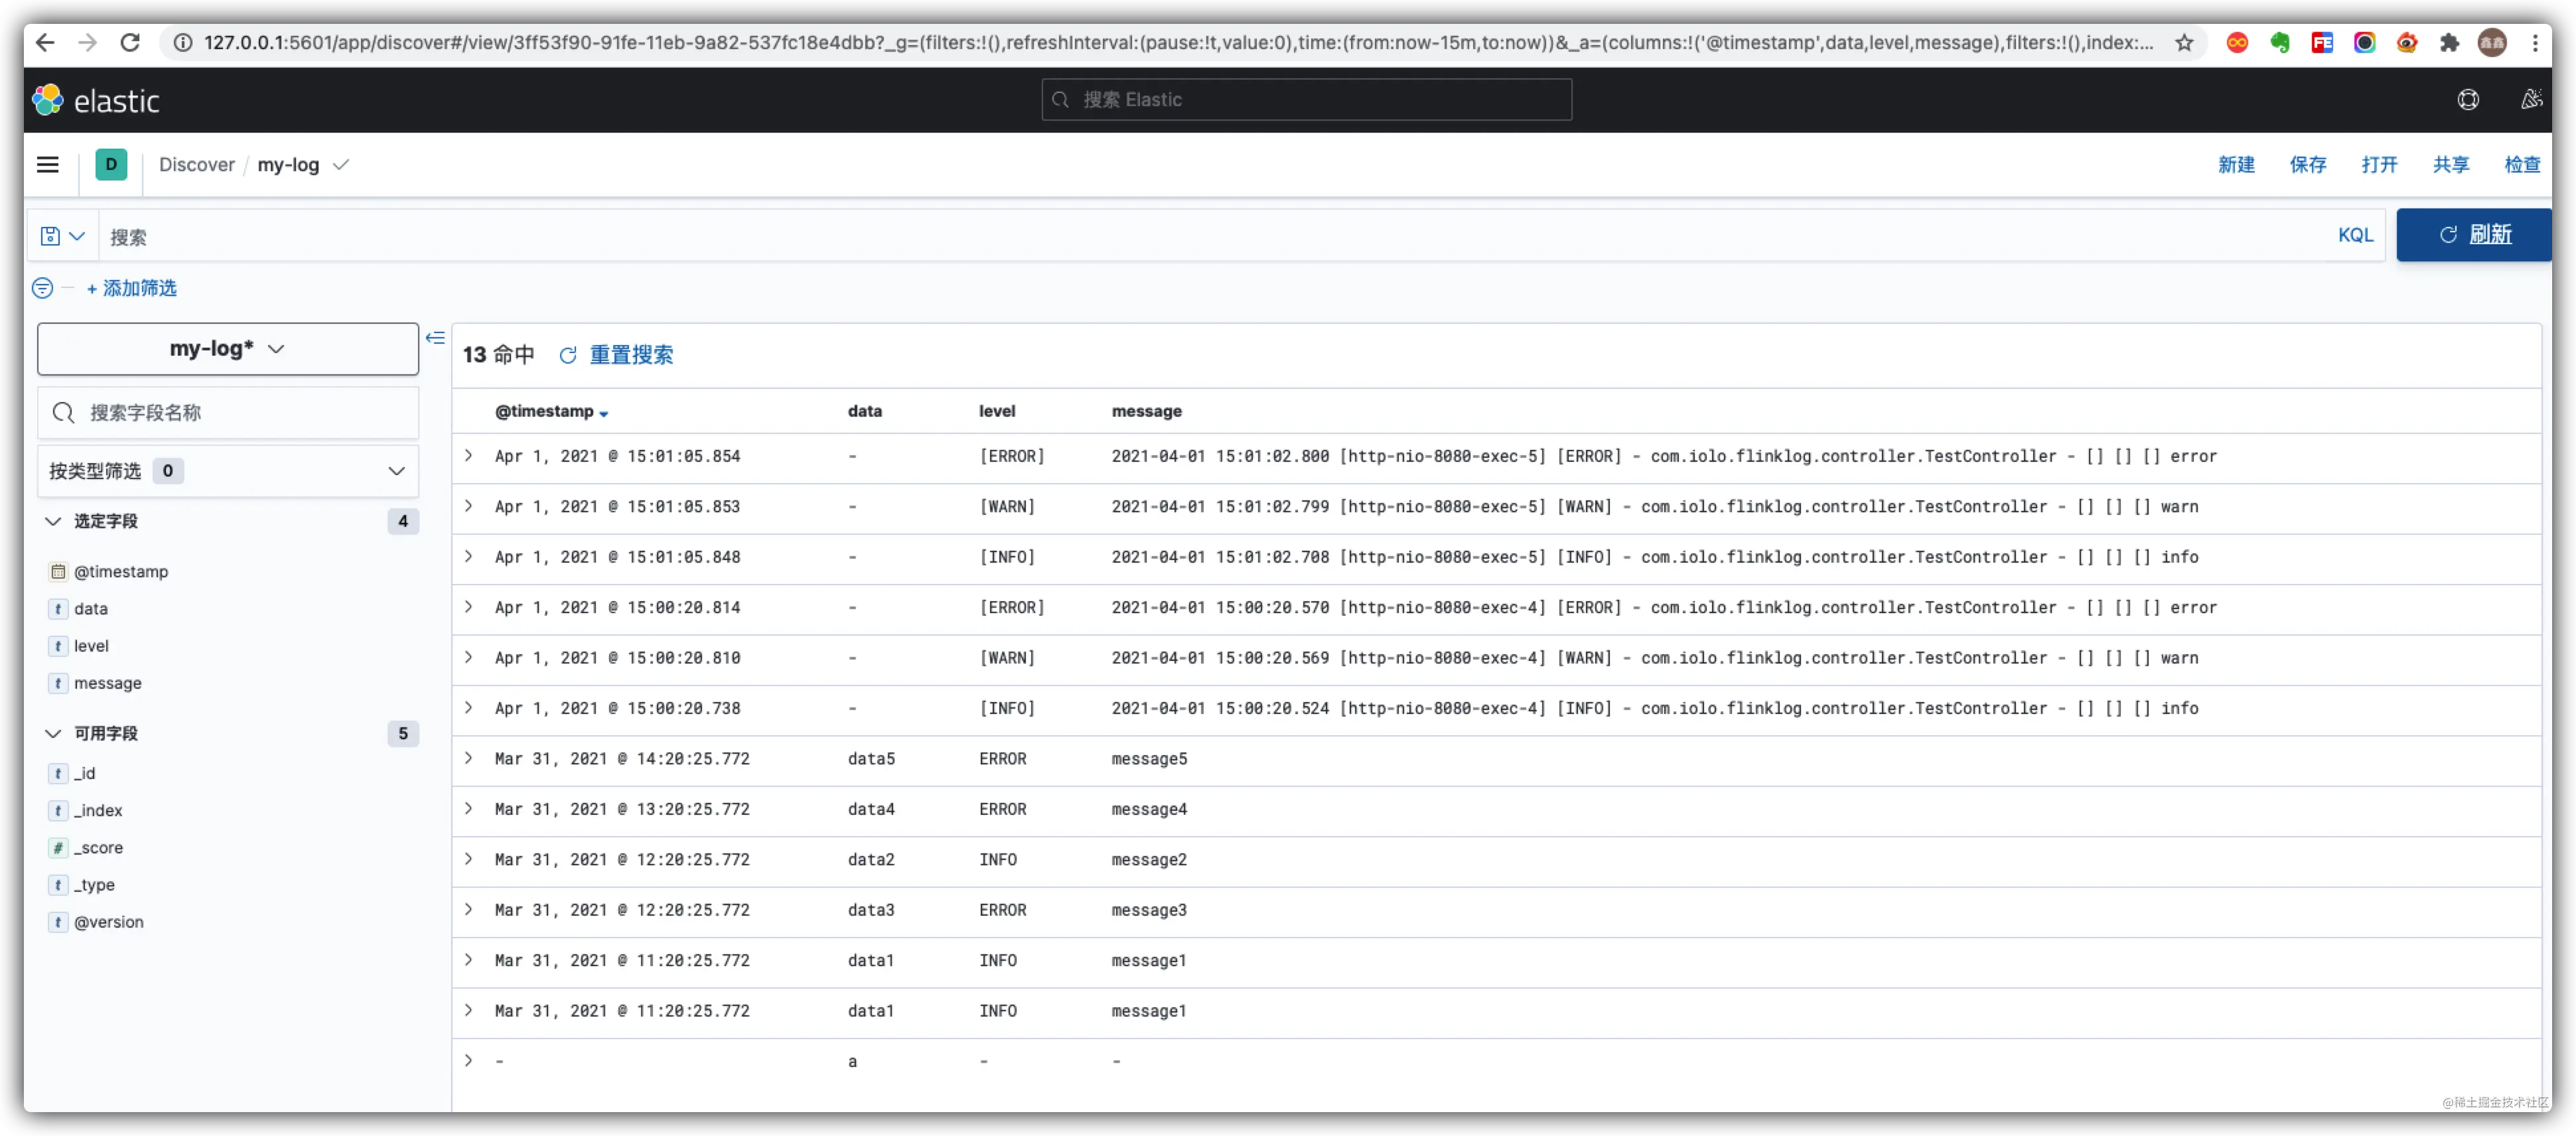Image resolution: width=2576 pixels, height=1136 pixels.
Task: Switch query language via KQL
Action: pyautogui.click(x=2355, y=235)
